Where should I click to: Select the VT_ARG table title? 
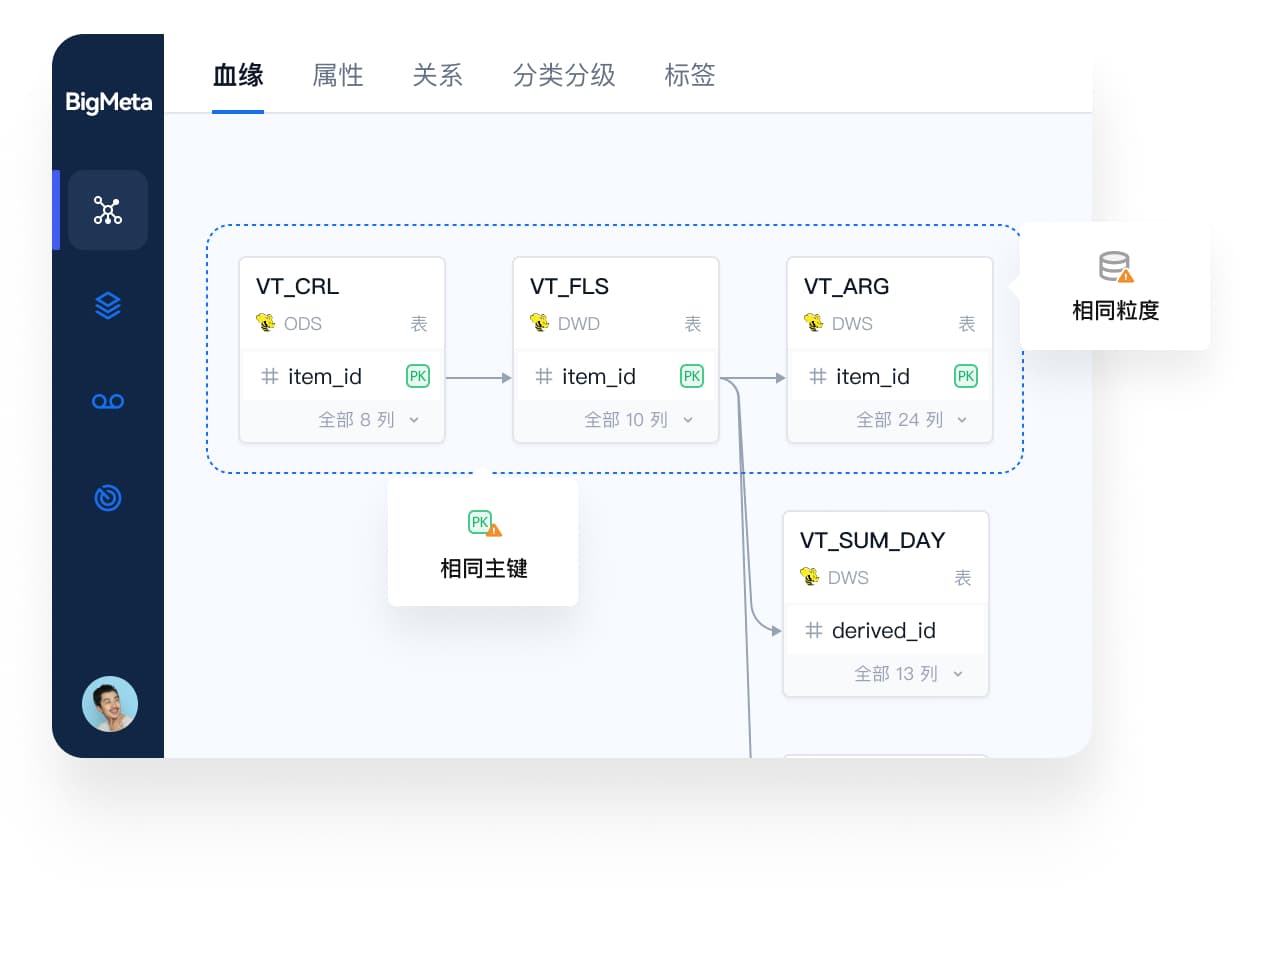[x=846, y=286]
